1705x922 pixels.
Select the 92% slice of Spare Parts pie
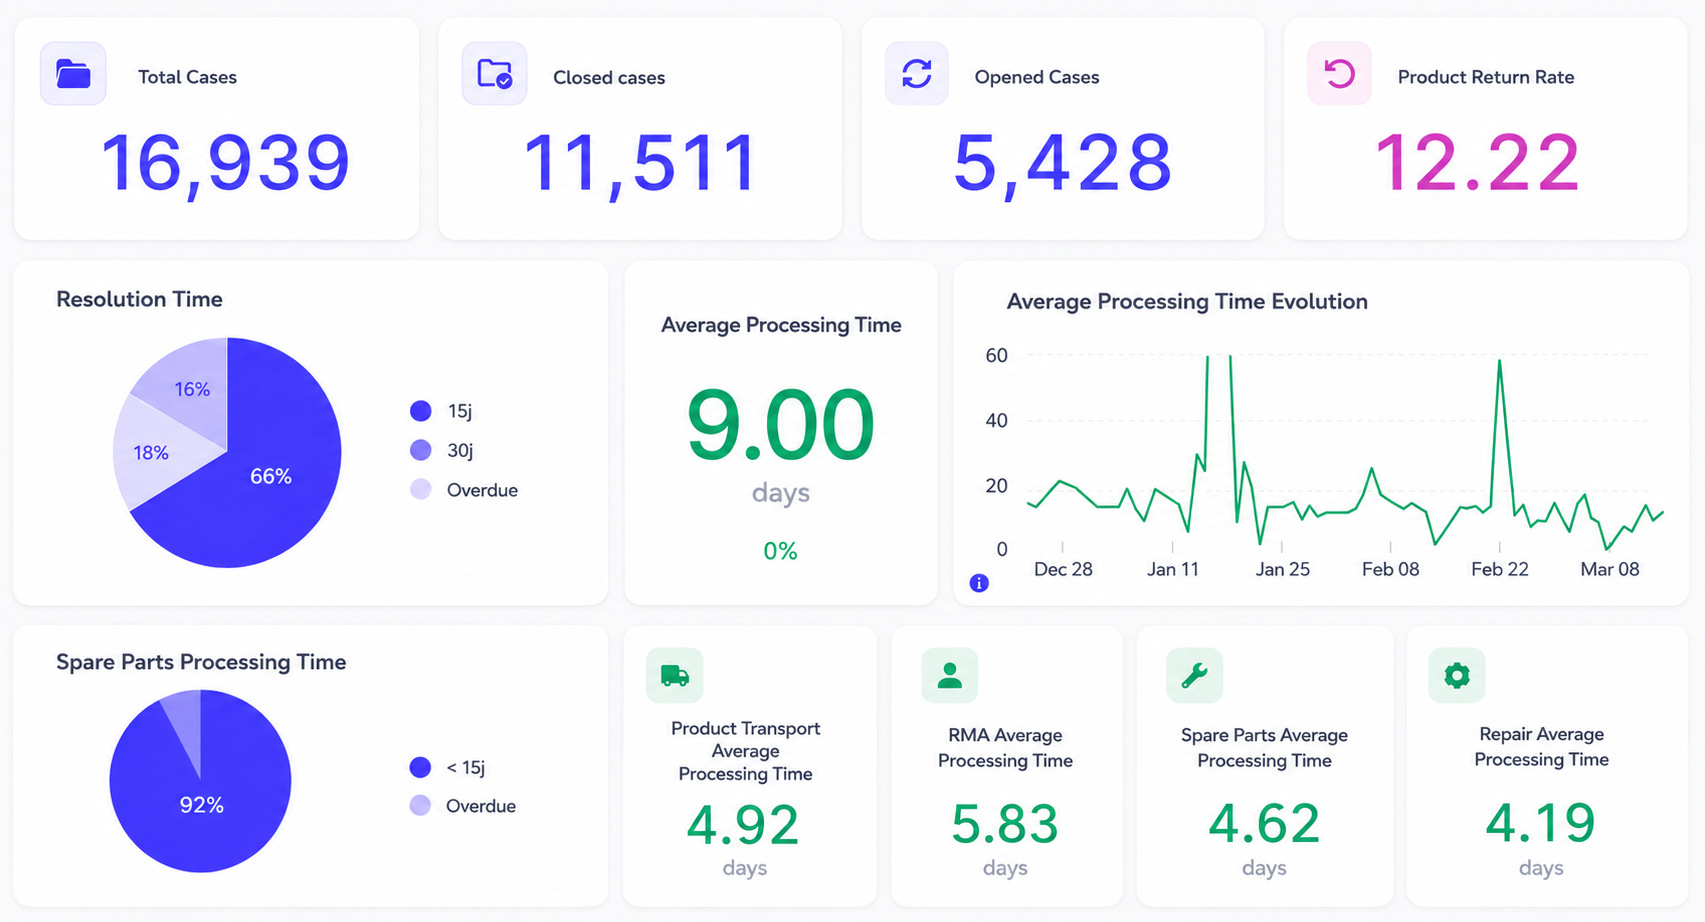pyautogui.click(x=201, y=805)
